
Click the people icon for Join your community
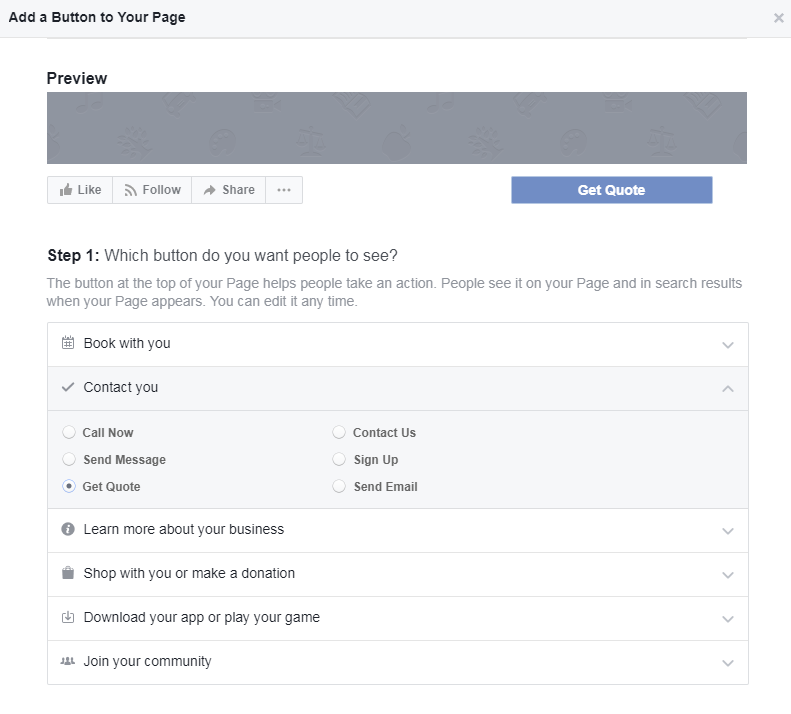68,661
